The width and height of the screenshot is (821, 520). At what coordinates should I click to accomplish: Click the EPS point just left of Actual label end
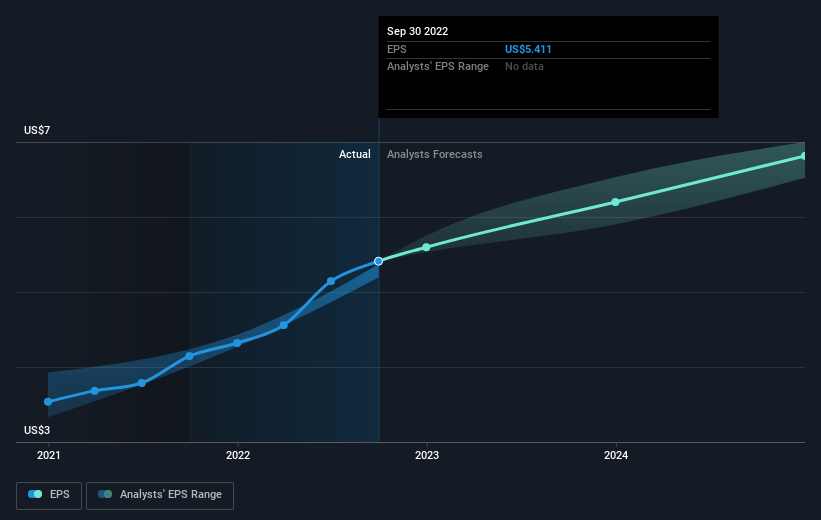tap(331, 281)
